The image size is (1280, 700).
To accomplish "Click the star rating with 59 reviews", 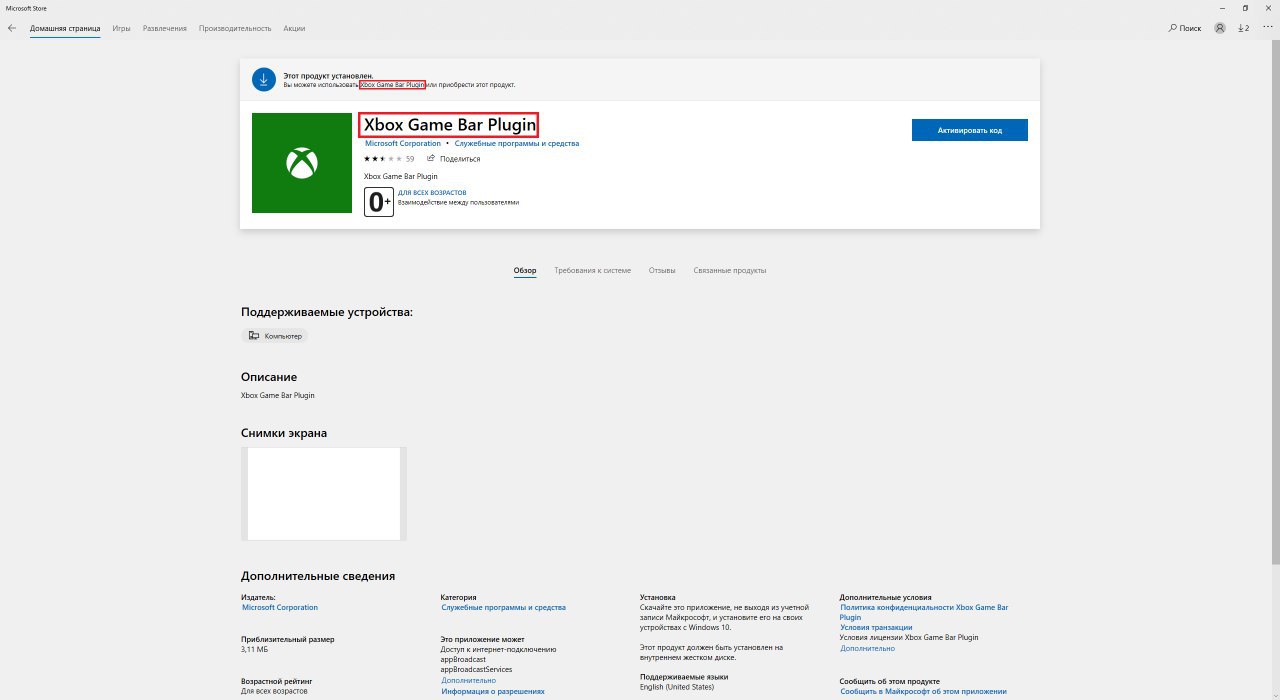I will click(389, 158).
